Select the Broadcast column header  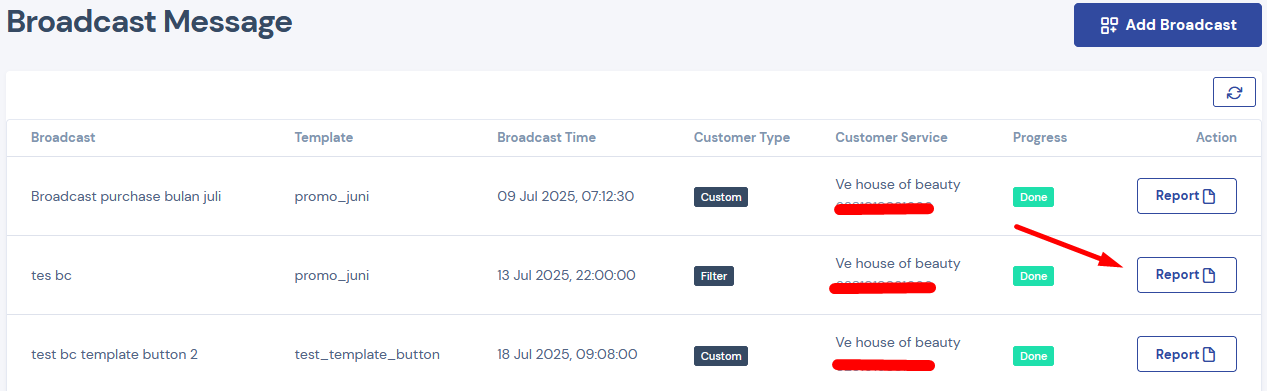click(x=63, y=137)
